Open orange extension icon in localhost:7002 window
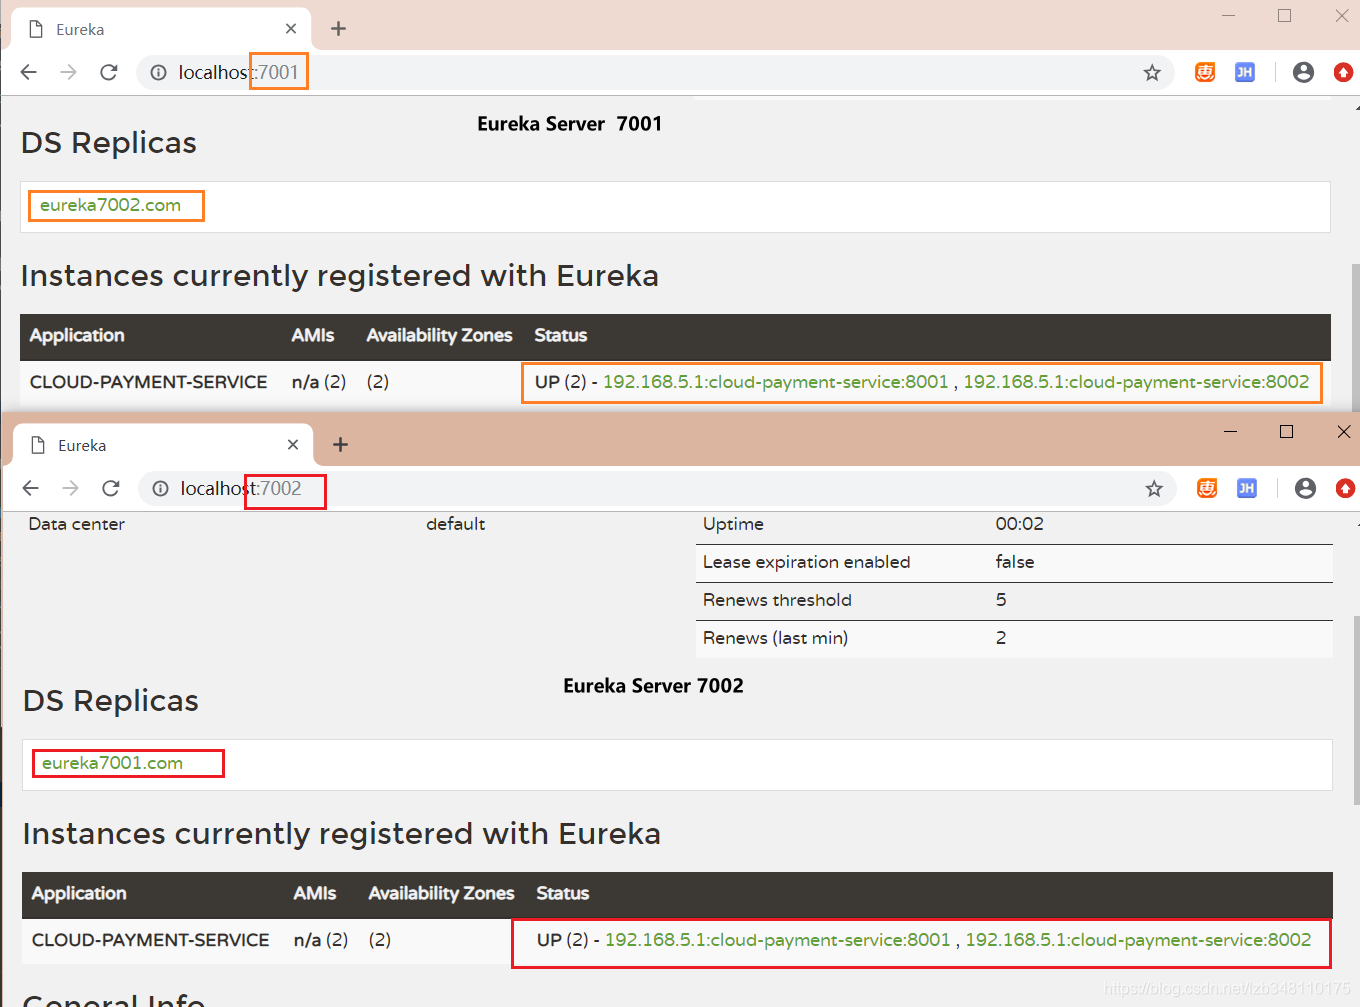This screenshot has height=1007, width=1360. 1207,488
